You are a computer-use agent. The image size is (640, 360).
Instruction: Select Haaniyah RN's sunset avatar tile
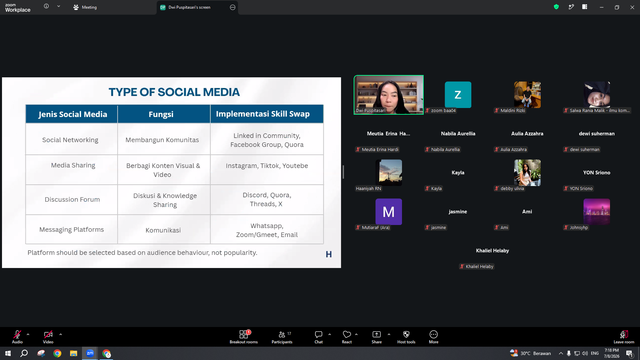pos(389,173)
